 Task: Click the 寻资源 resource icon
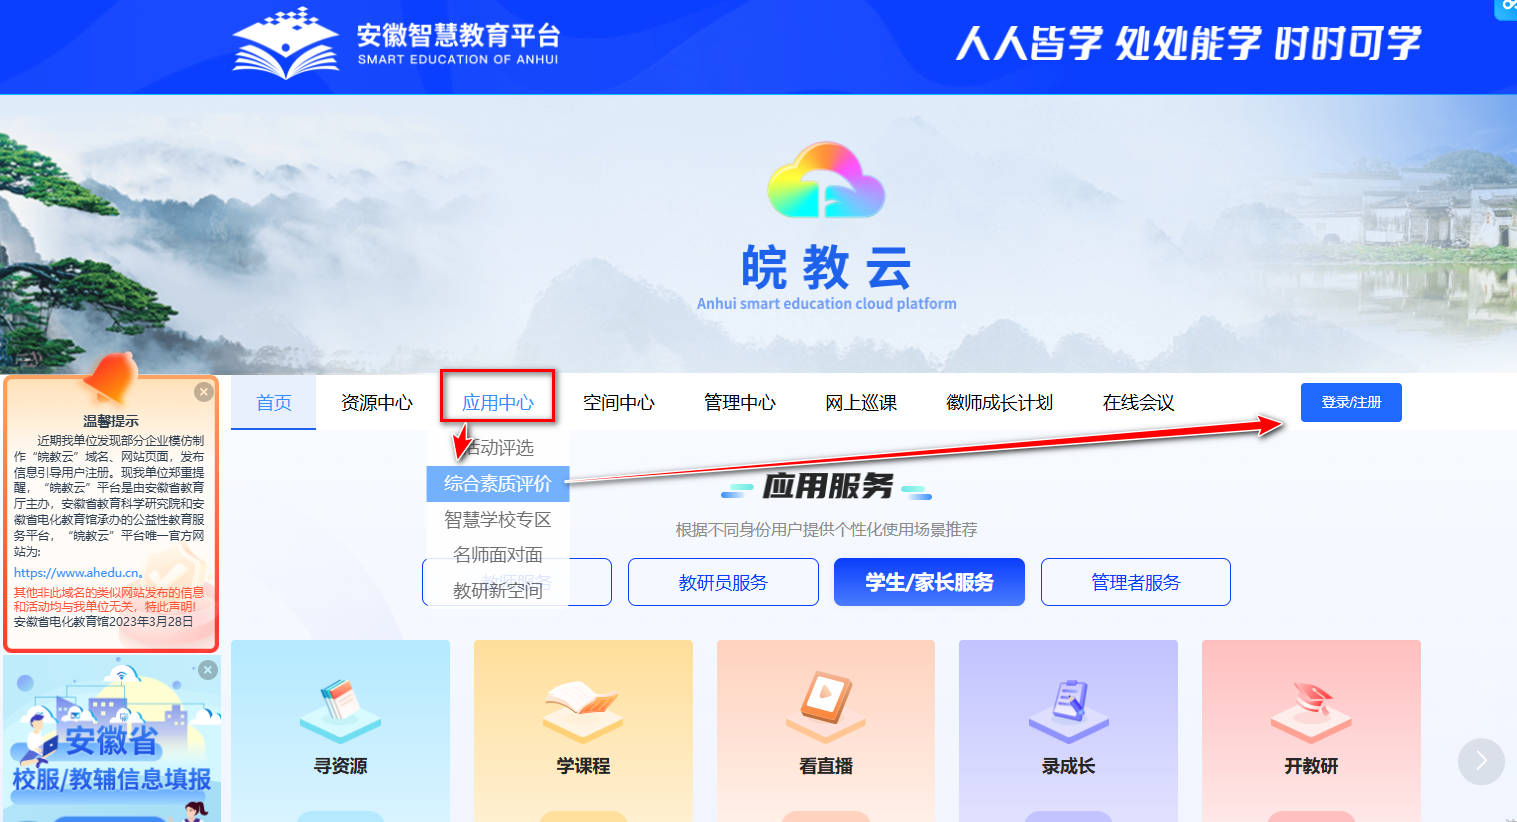click(x=340, y=704)
